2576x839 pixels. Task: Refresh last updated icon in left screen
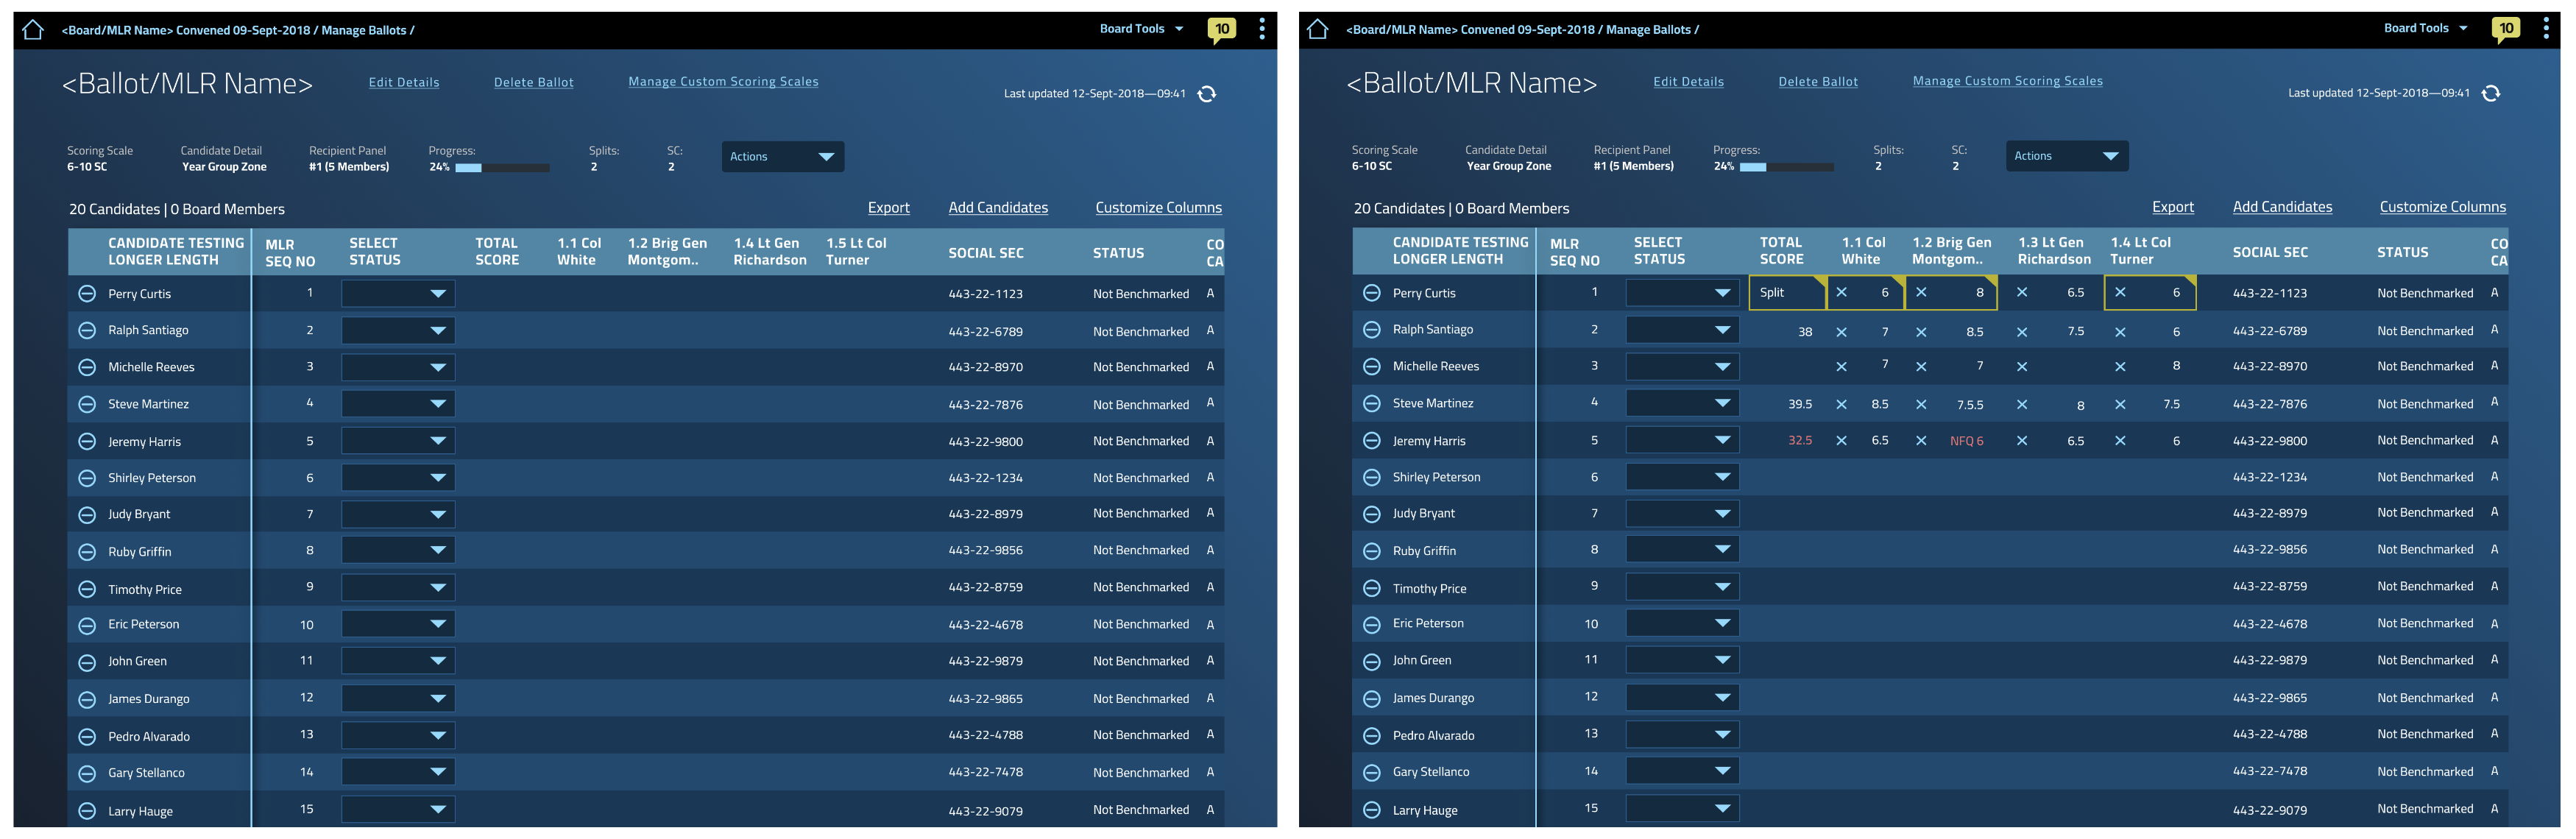[1207, 94]
